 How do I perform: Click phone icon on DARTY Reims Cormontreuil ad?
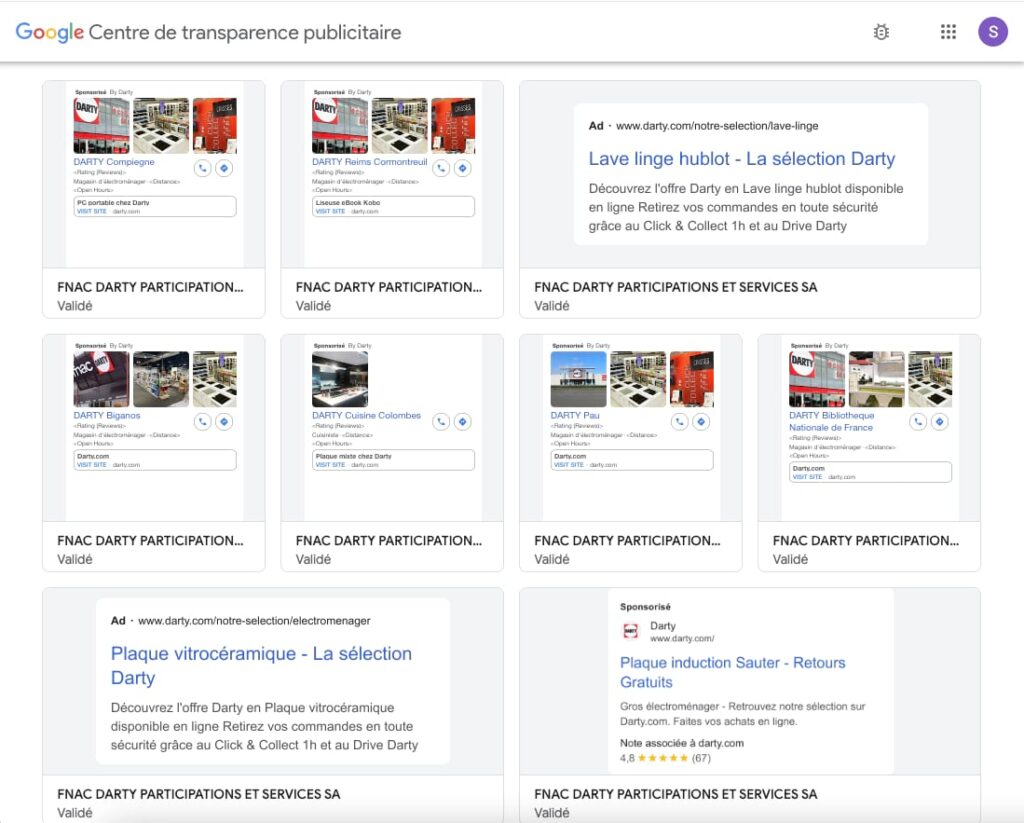(x=441, y=169)
